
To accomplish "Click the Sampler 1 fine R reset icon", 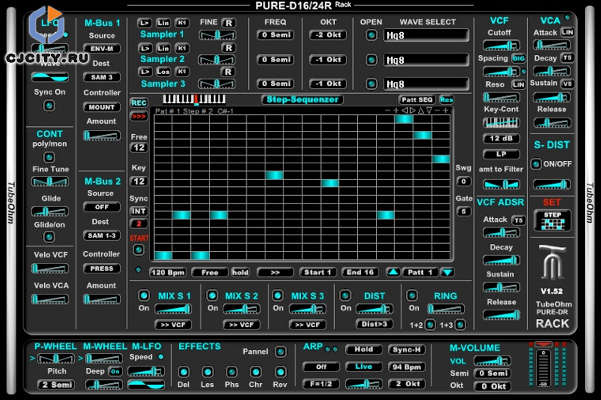I will [228, 23].
